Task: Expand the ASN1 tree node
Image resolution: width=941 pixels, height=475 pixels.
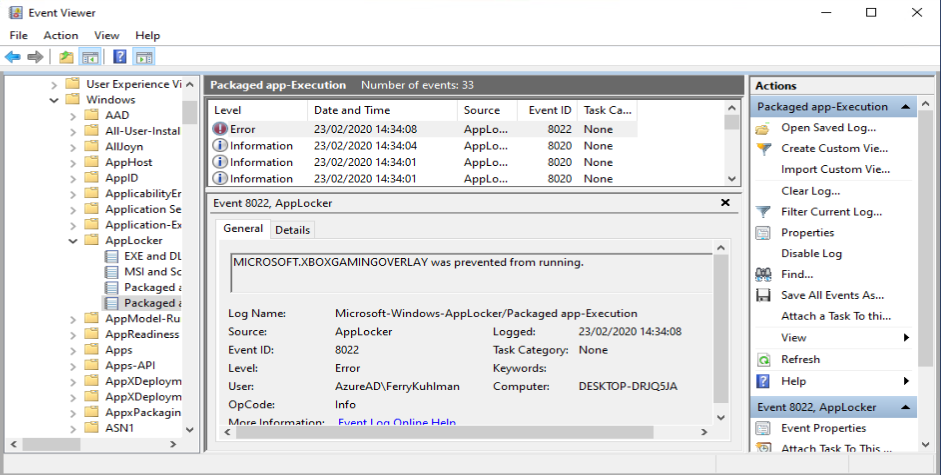Action: click(73, 429)
